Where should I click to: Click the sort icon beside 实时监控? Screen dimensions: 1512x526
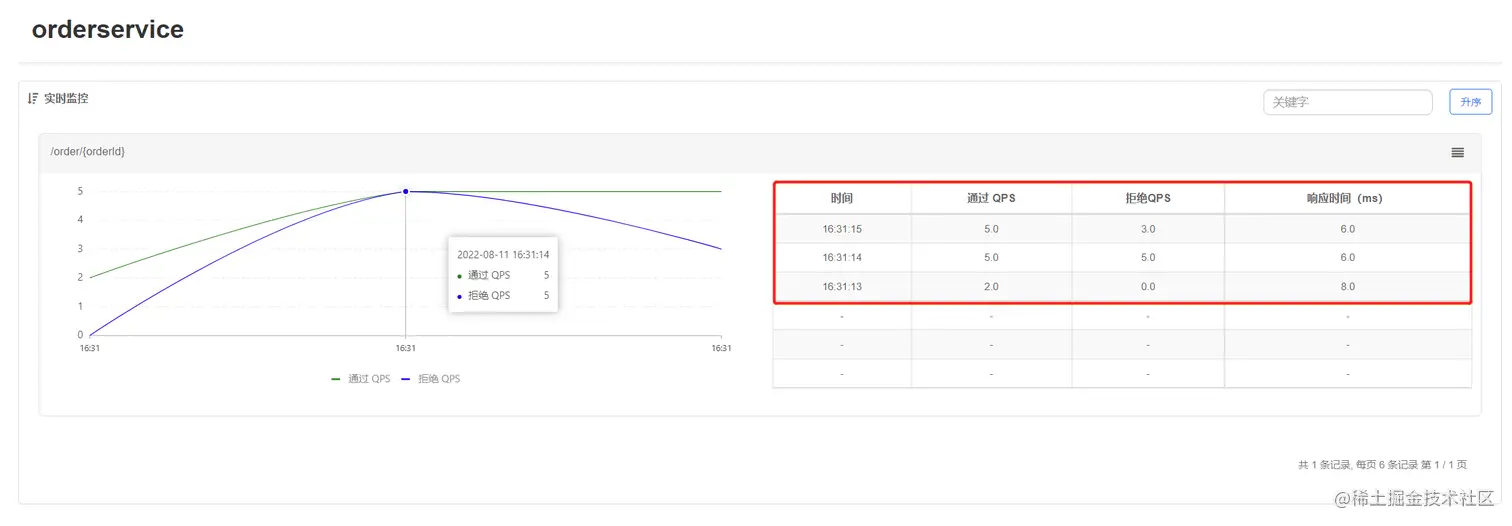(33, 99)
